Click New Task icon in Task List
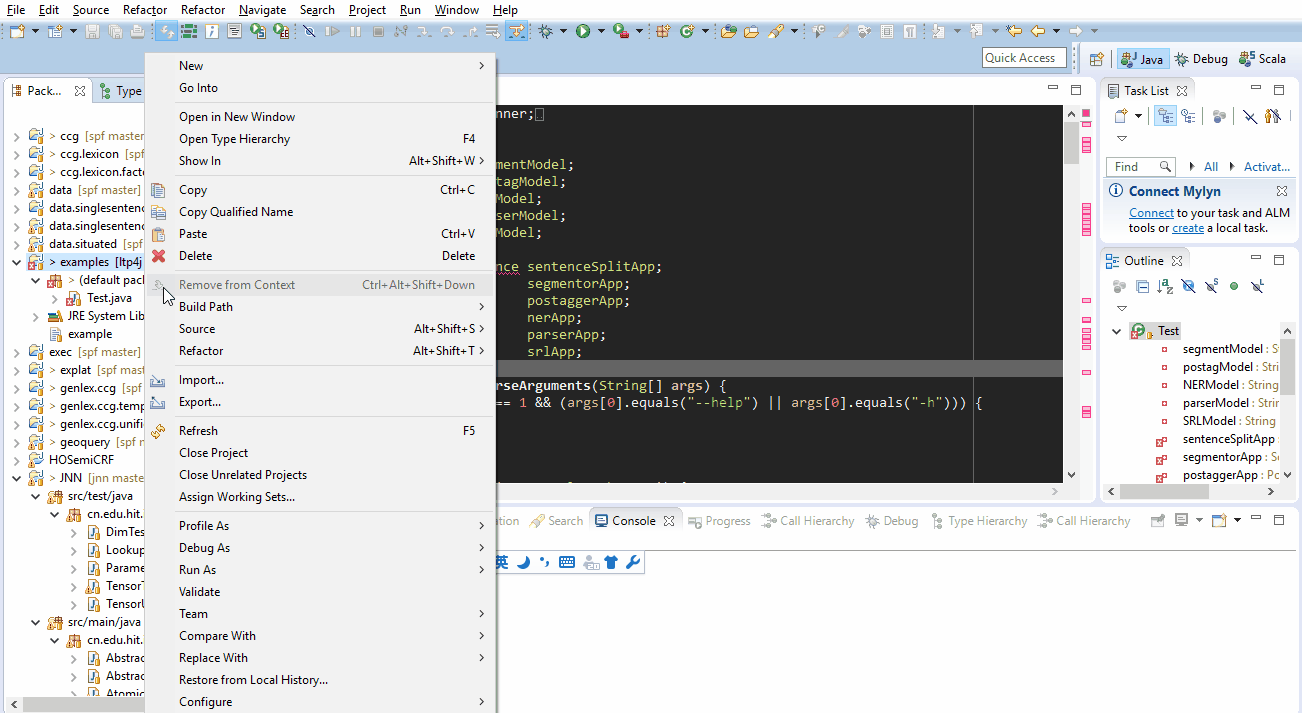 tap(1122, 117)
